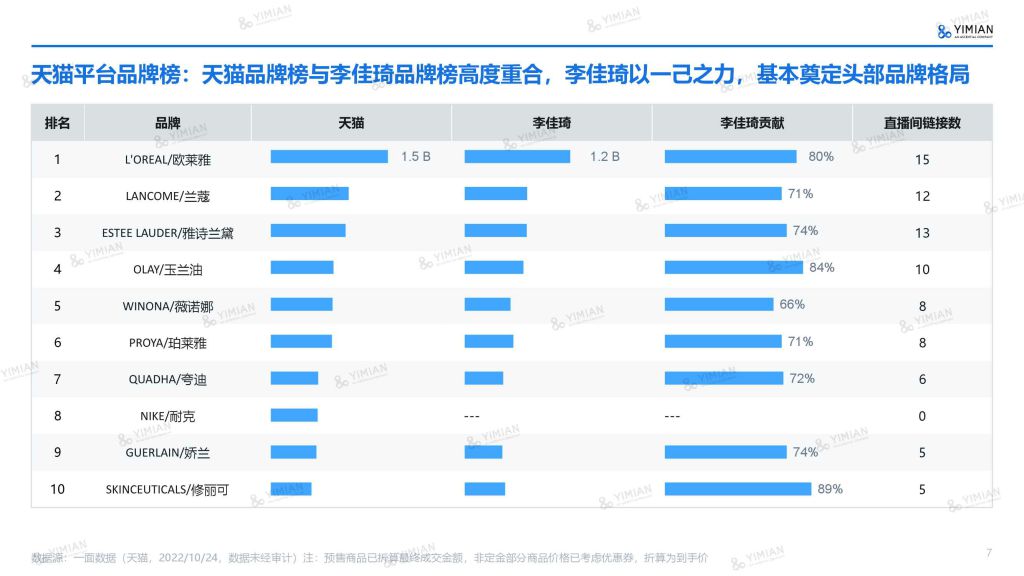Click the 直播间链接数 column header
The image size is (1024, 576).
(x=922, y=123)
